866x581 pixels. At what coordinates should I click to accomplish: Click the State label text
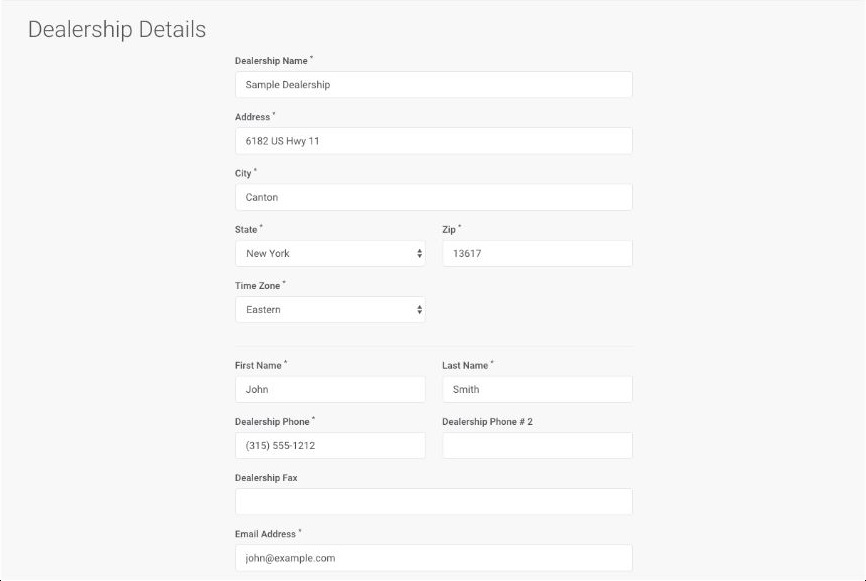click(x=246, y=230)
